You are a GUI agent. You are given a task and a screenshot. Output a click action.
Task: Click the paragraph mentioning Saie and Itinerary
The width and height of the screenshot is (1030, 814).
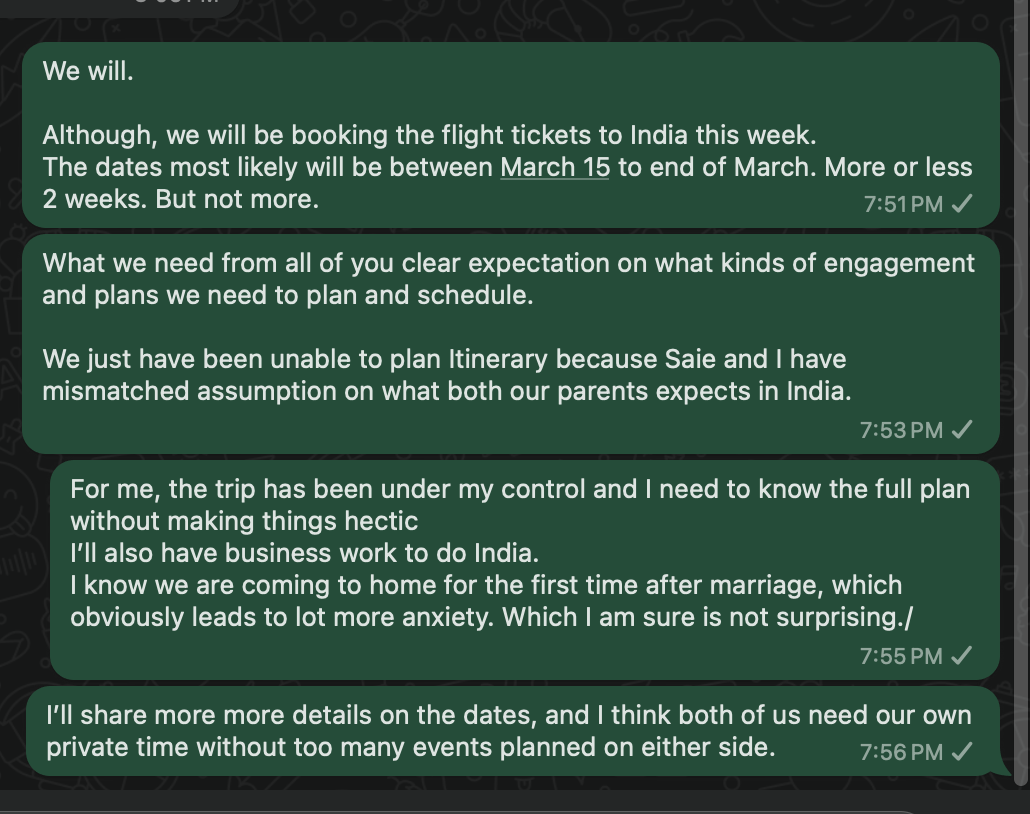coord(446,375)
